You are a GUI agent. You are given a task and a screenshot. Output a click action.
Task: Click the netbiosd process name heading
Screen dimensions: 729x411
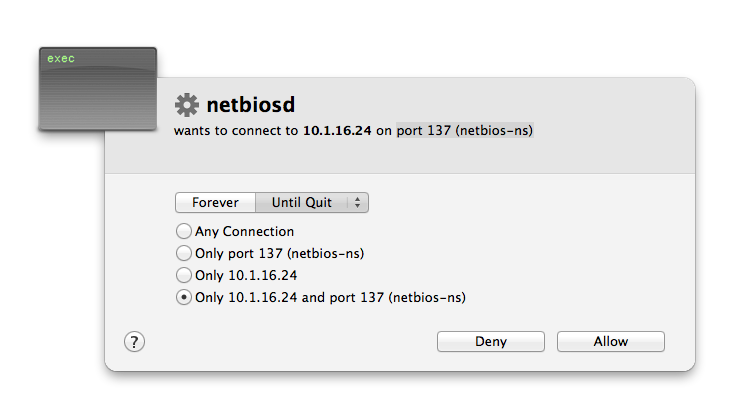(251, 105)
